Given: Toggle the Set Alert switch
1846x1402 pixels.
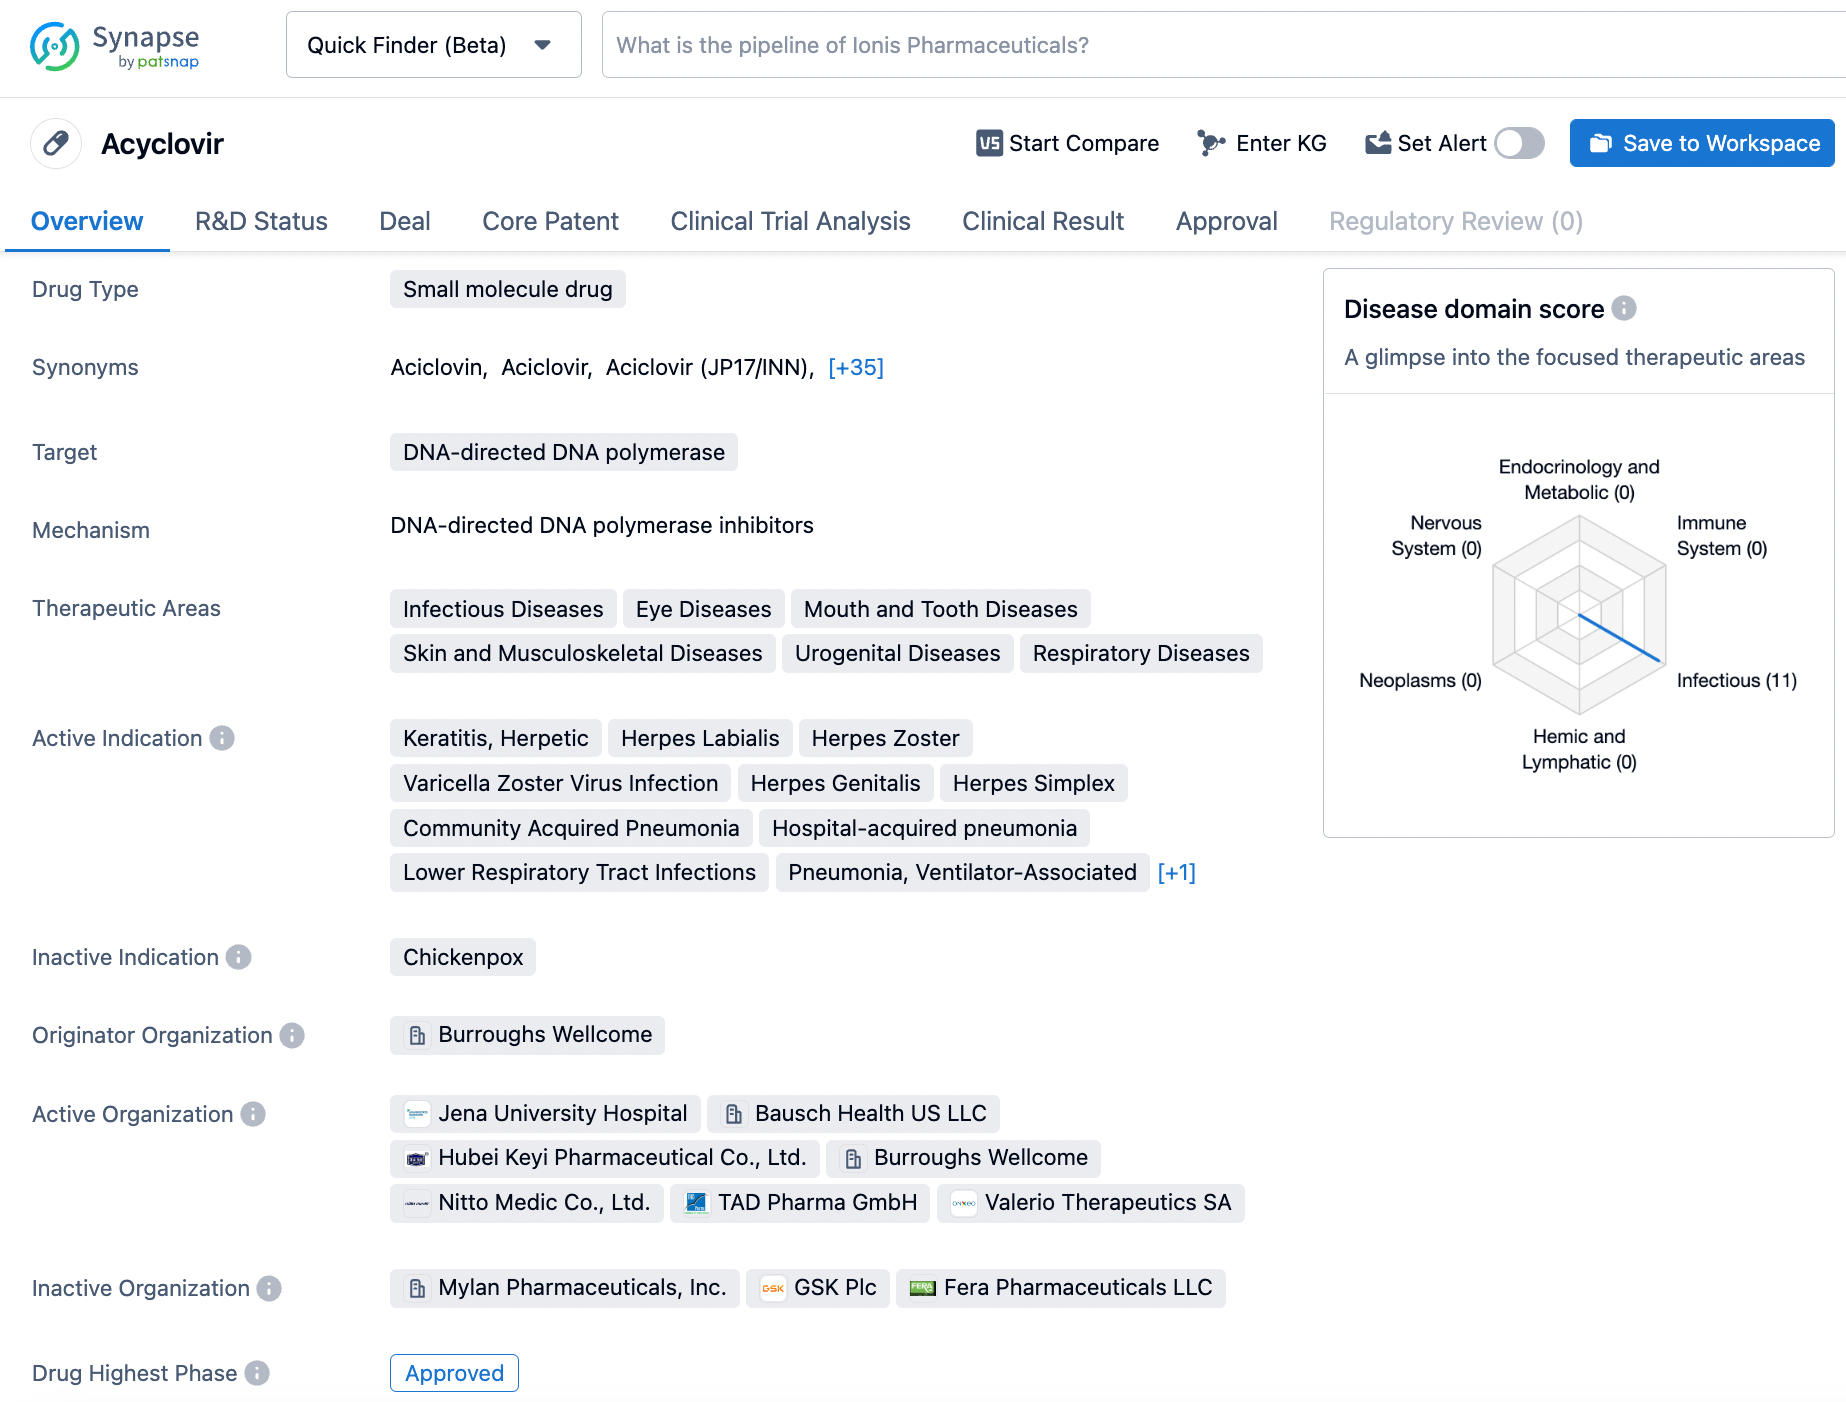Looking at the screenshot, I should coord(1518,143).
